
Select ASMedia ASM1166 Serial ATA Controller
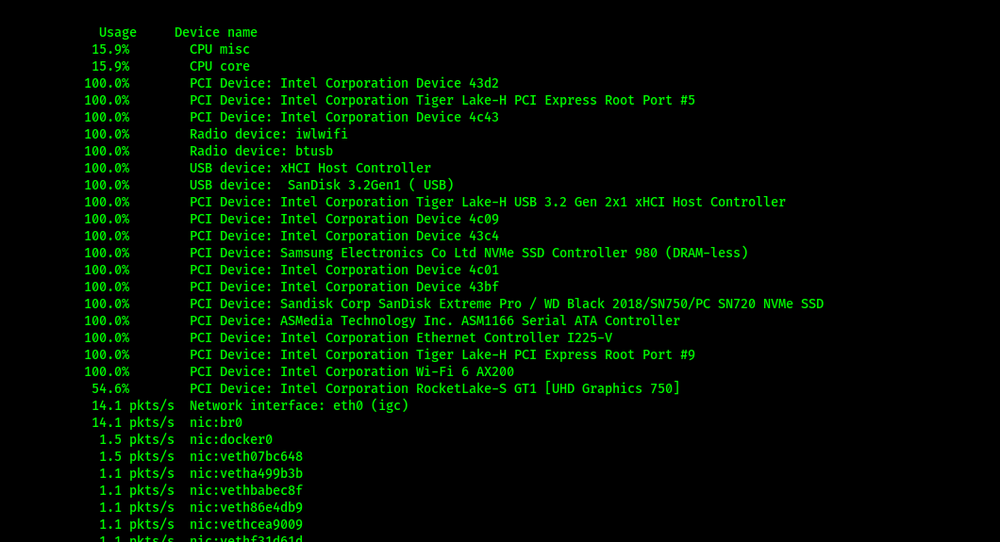(382, 321)
